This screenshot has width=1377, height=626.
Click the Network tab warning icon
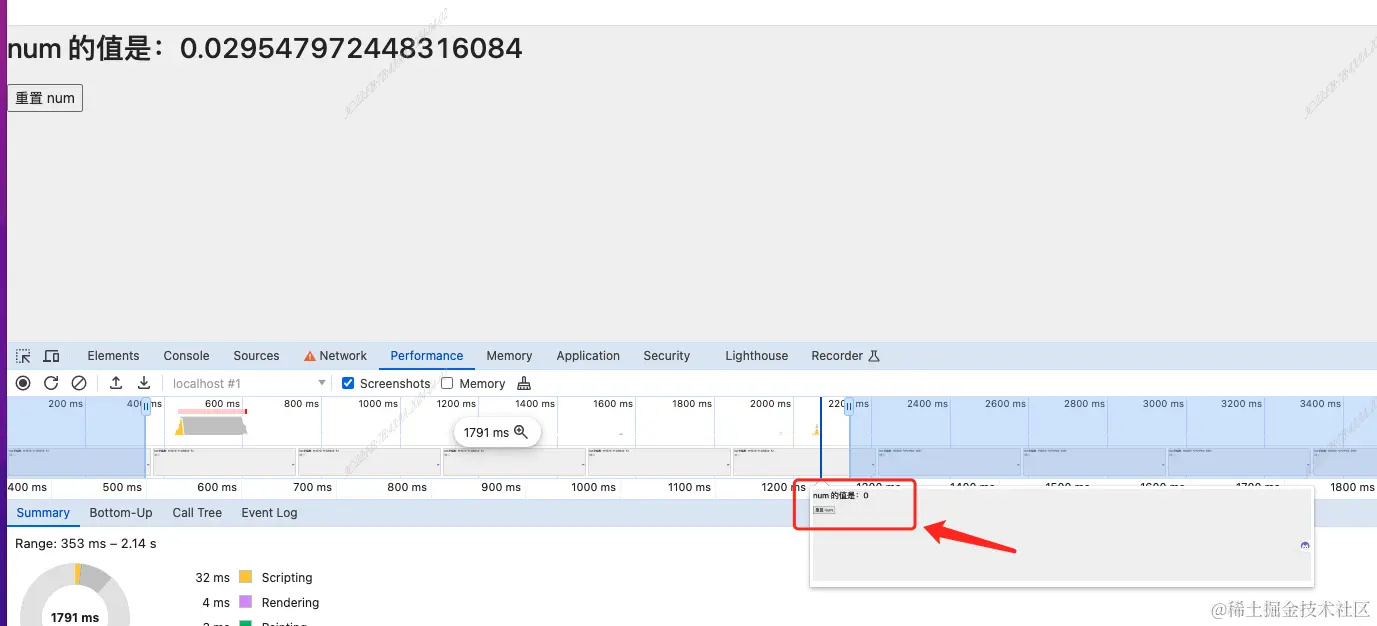coord(310,356)
